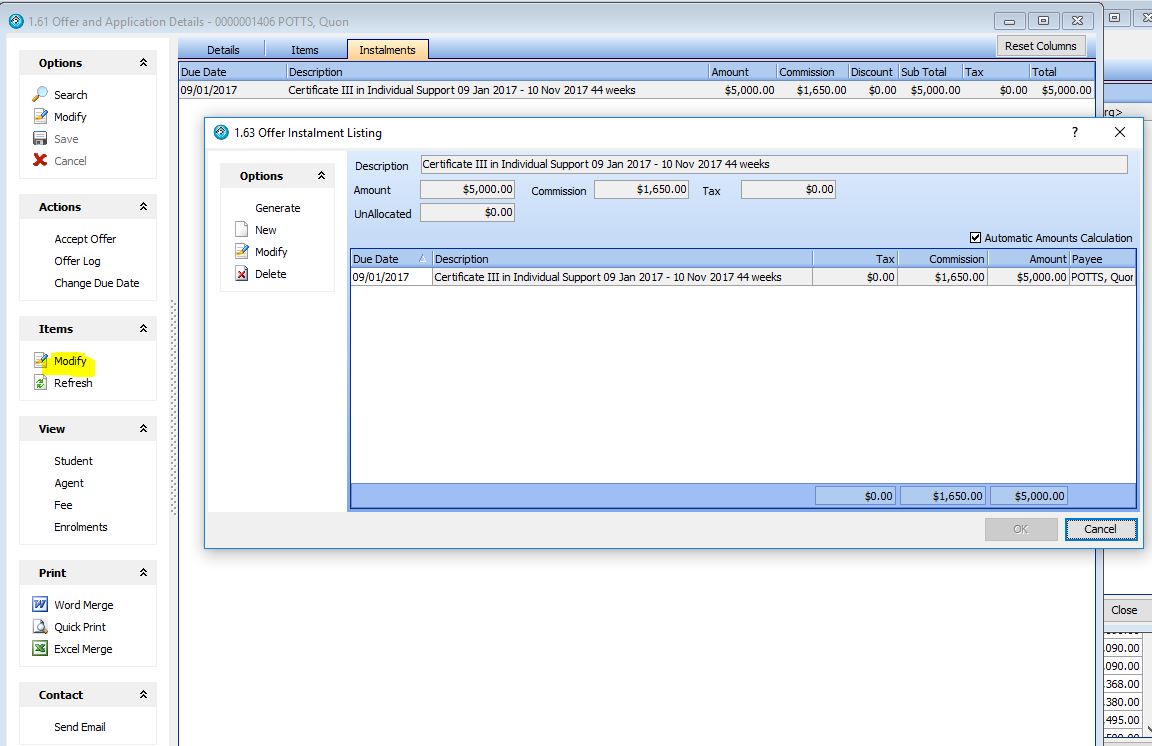Viewport: 1152px width, 746px height.
Task: Collapse the Actions panel chevron
Action: [x=143, y=207]
